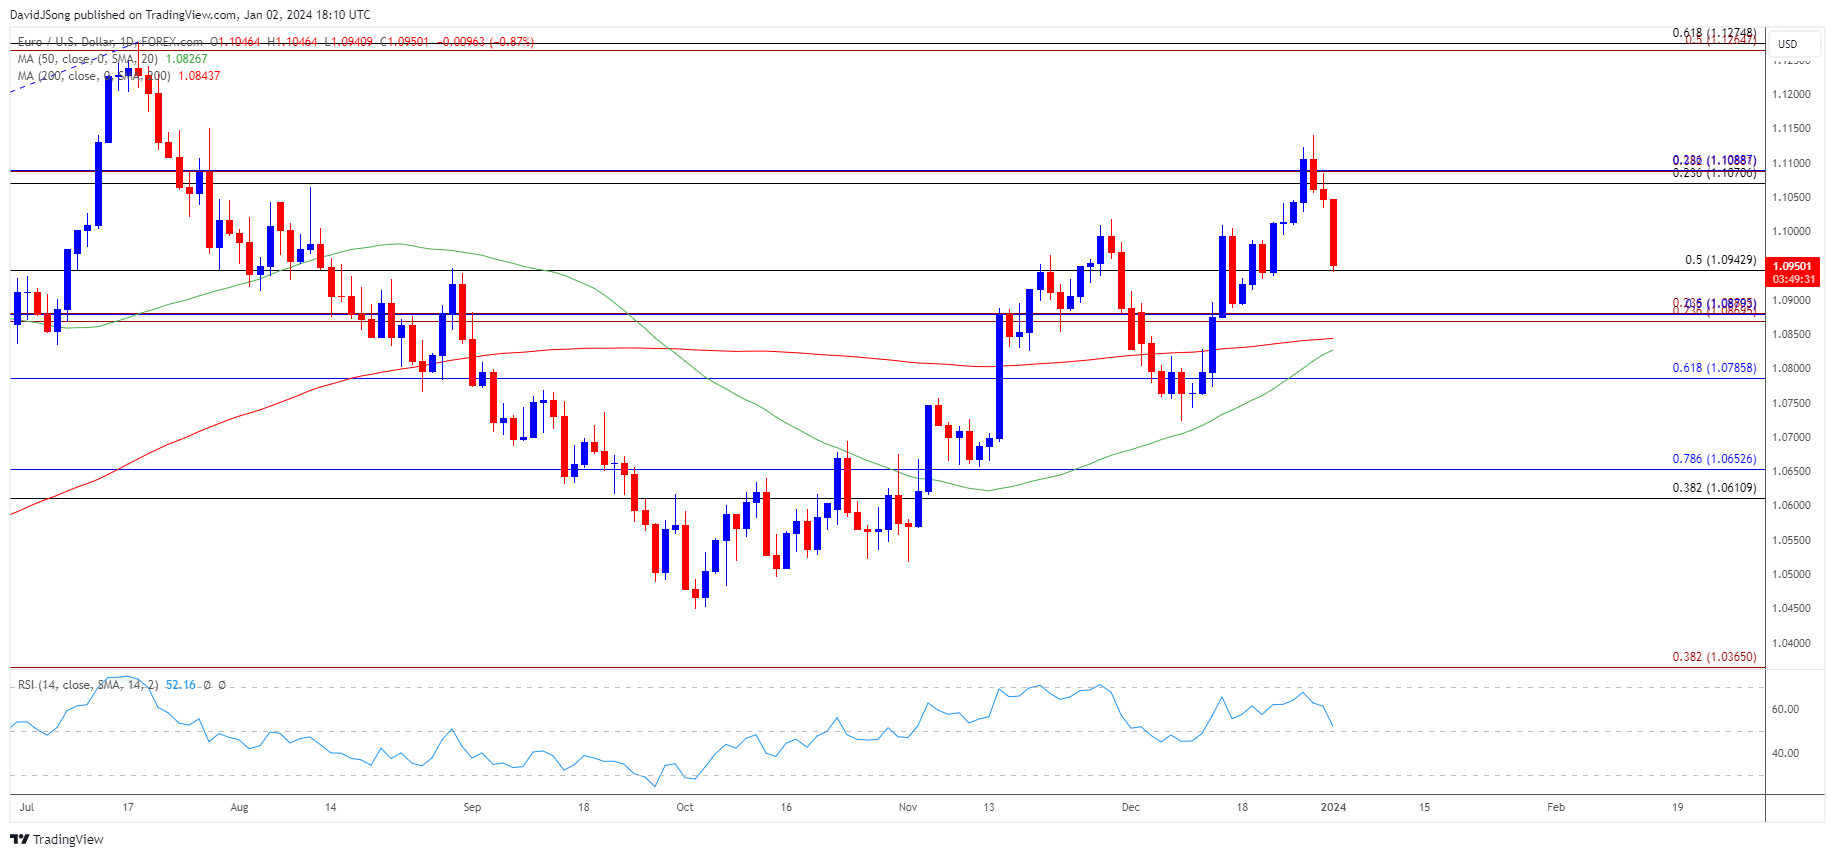Click the Sep date axis label
Image resolution: width=1835 pixels, height=857 pixels.
[x=472, y=807]
